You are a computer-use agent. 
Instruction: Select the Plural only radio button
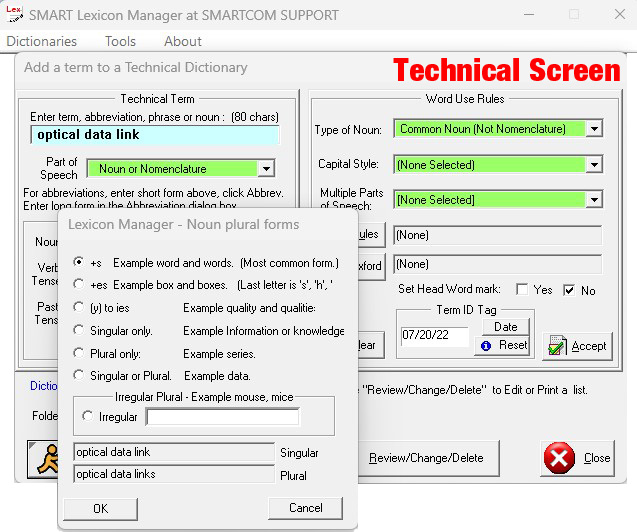click(79, 353)
